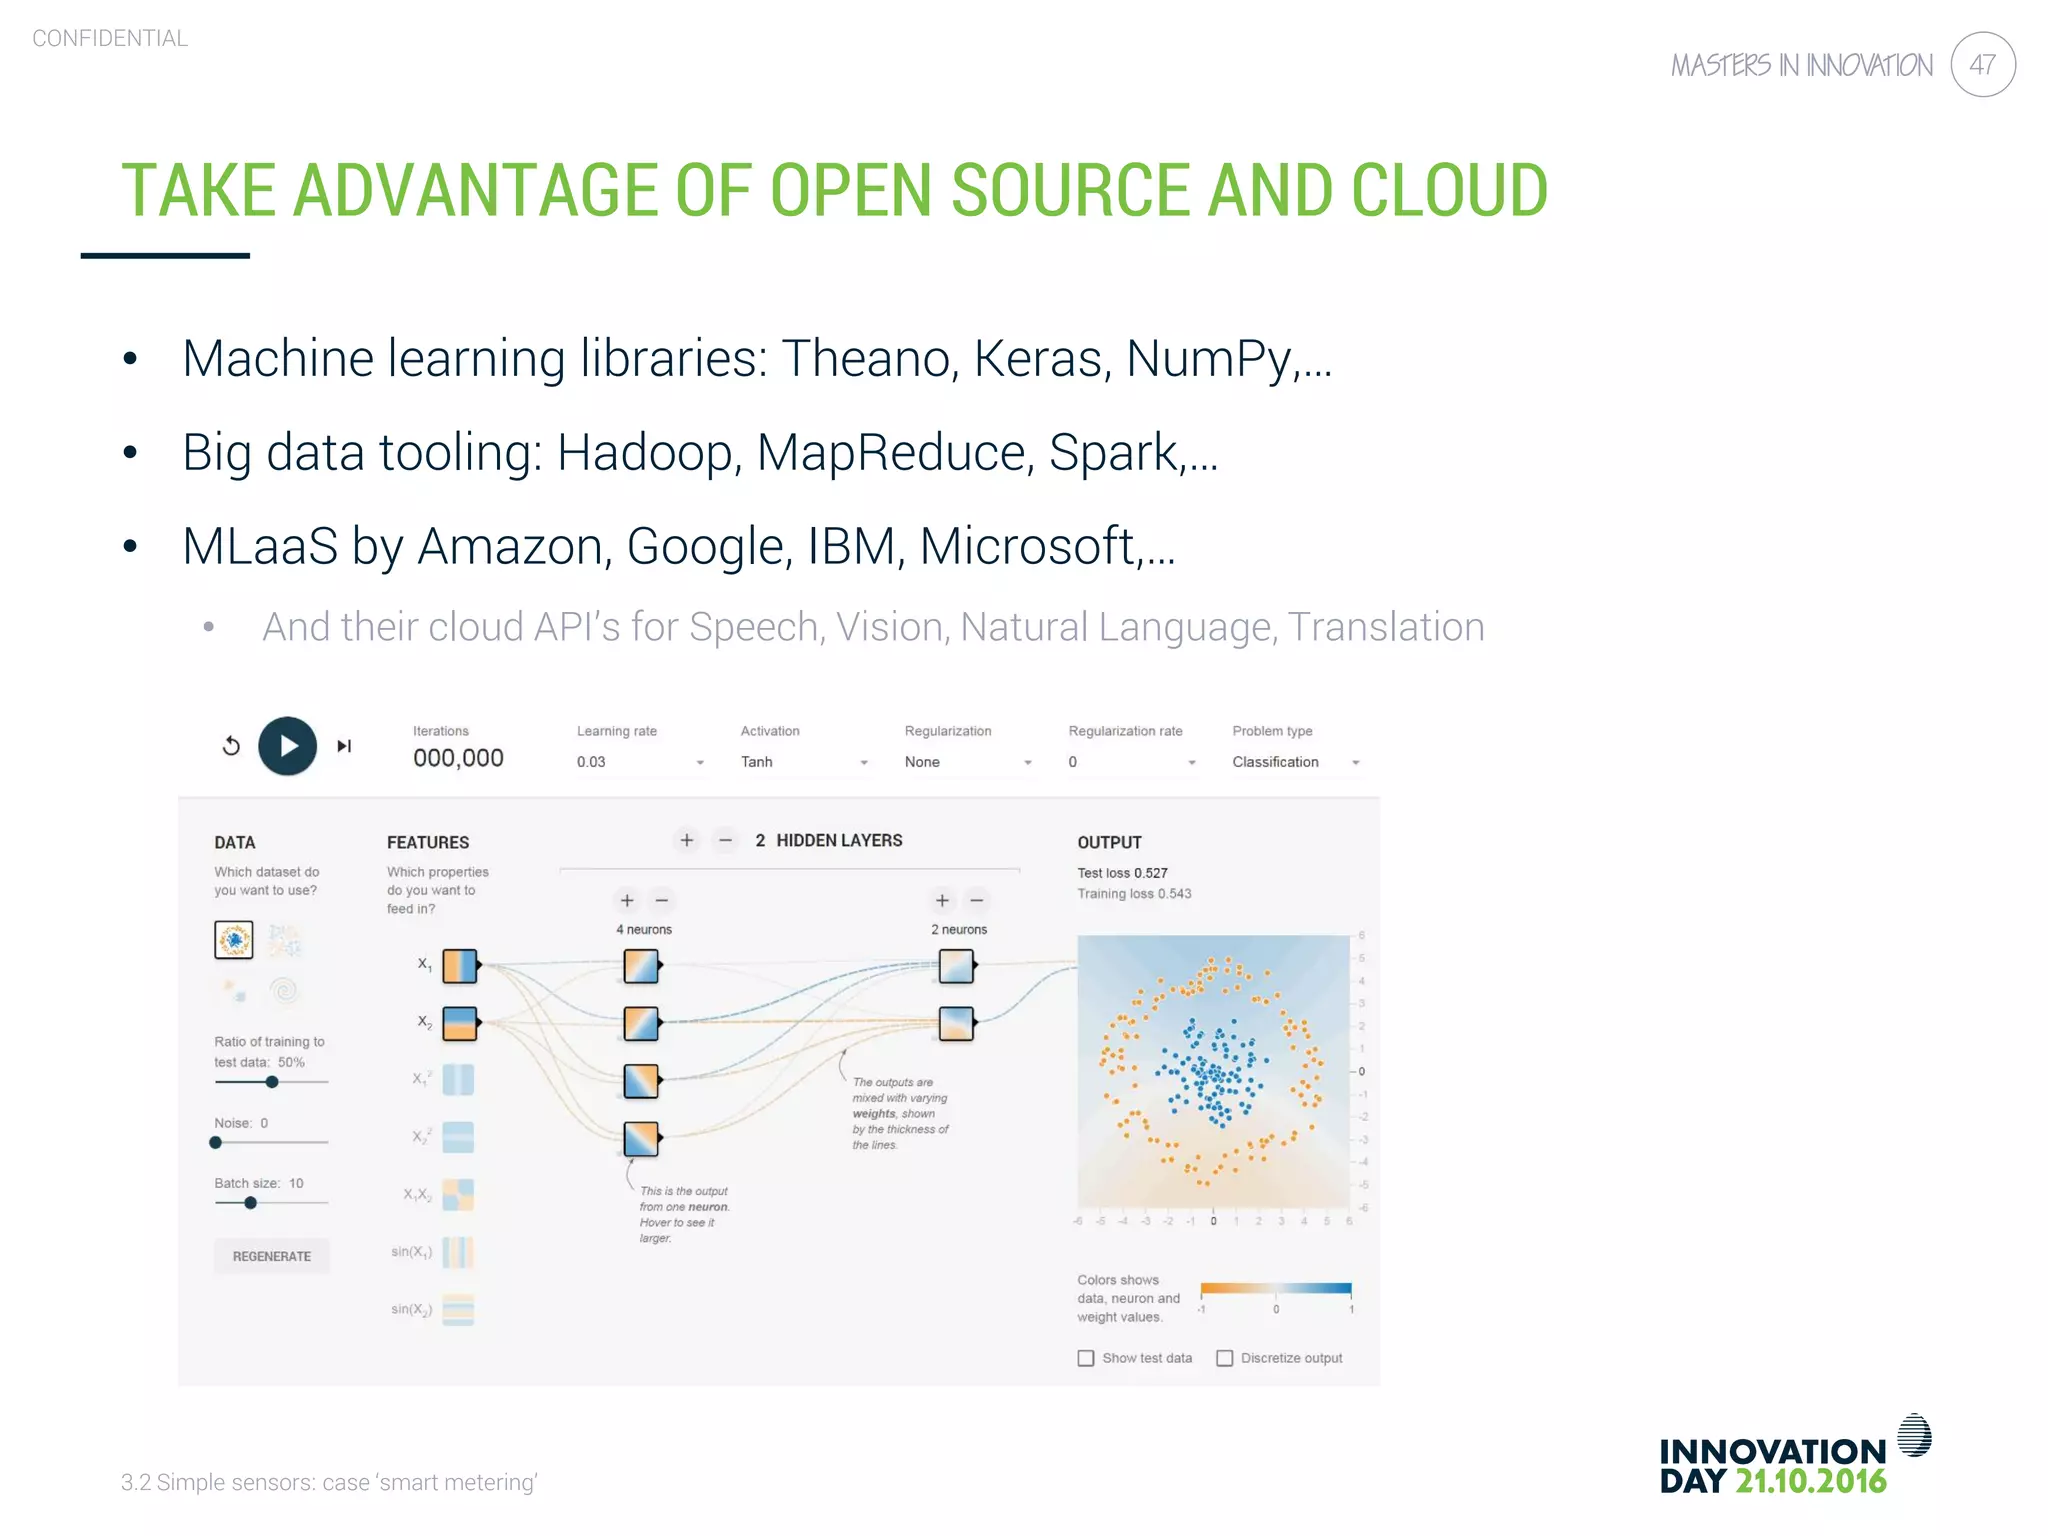Click the reset network icon
The height and width of the screenshot is (1536, 2048).
231,746
